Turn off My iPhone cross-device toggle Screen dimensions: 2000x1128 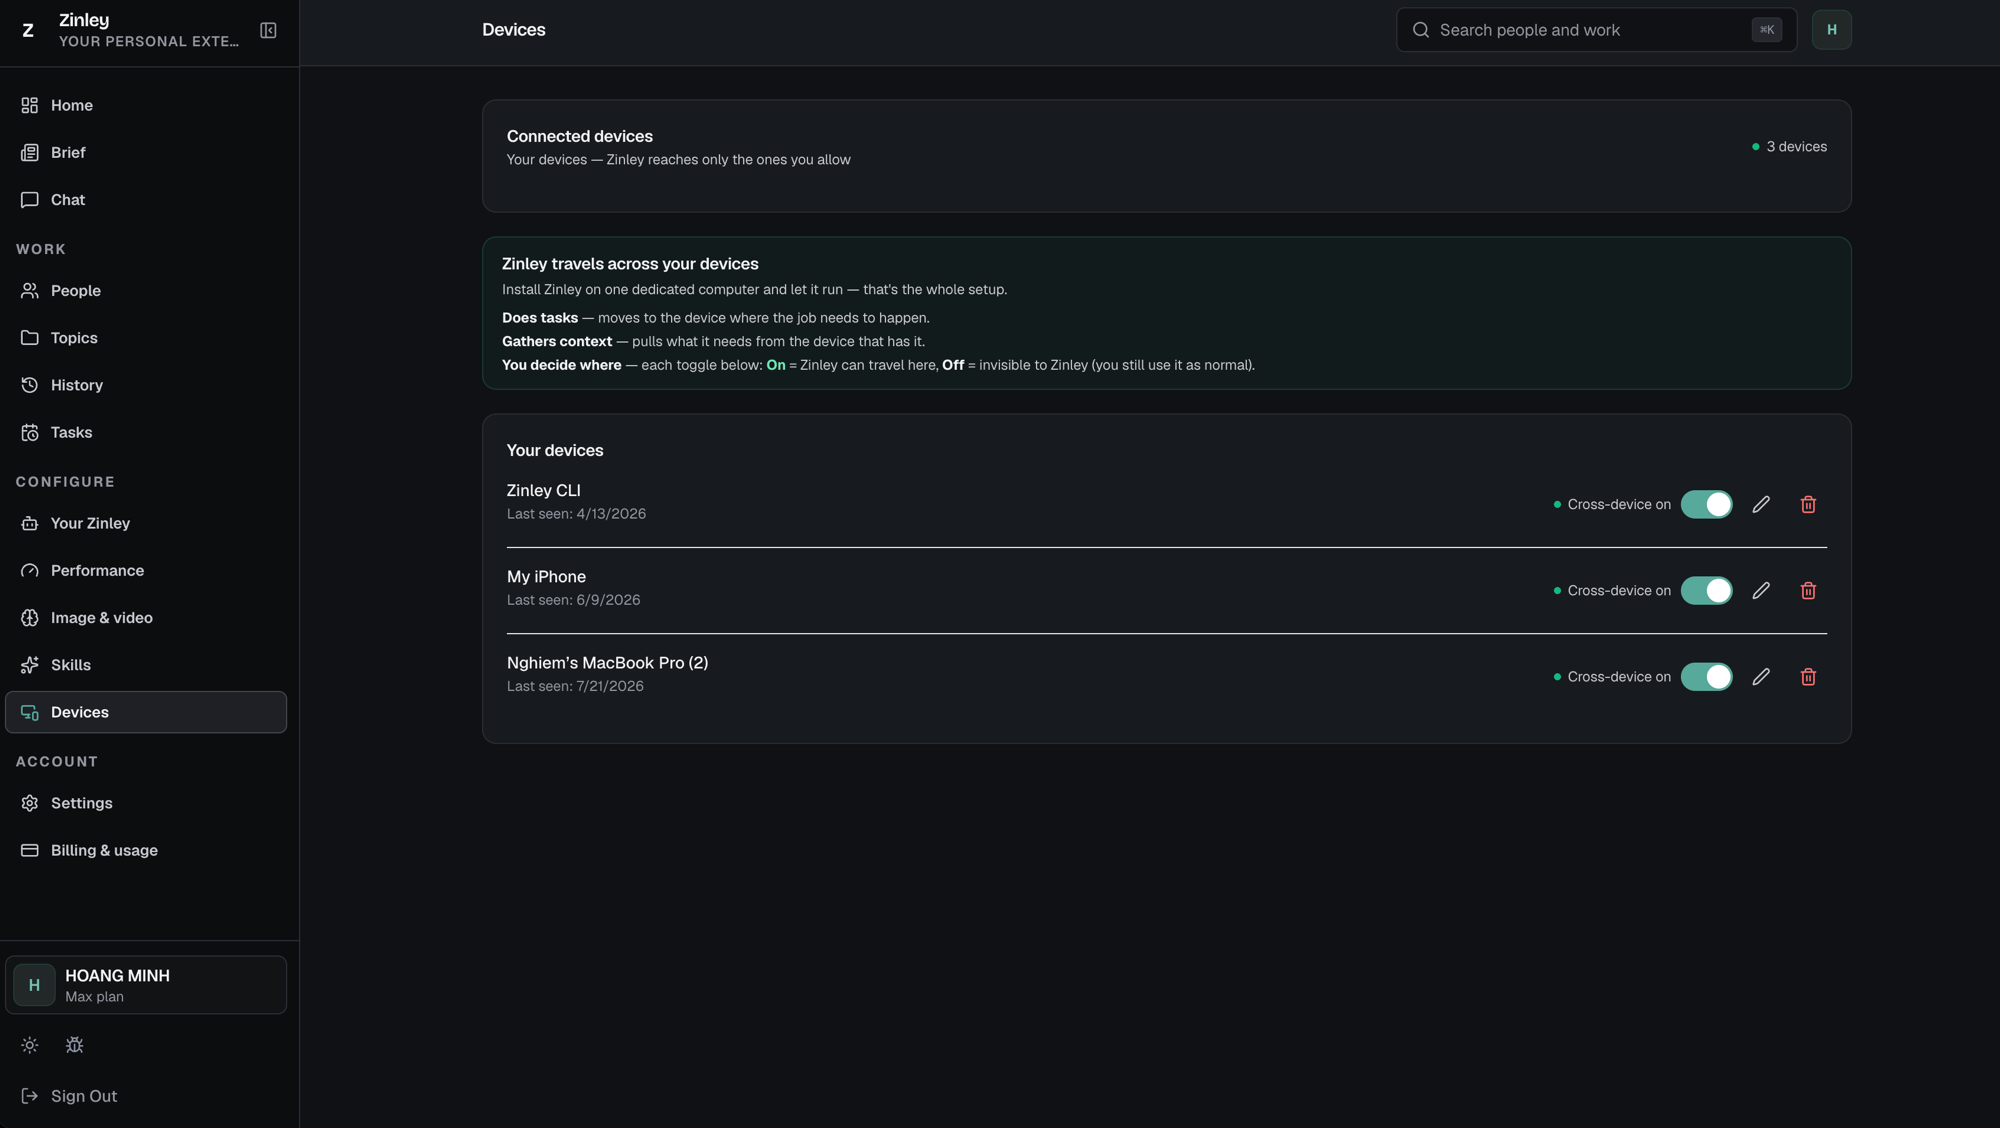[x=1706, y=591]
